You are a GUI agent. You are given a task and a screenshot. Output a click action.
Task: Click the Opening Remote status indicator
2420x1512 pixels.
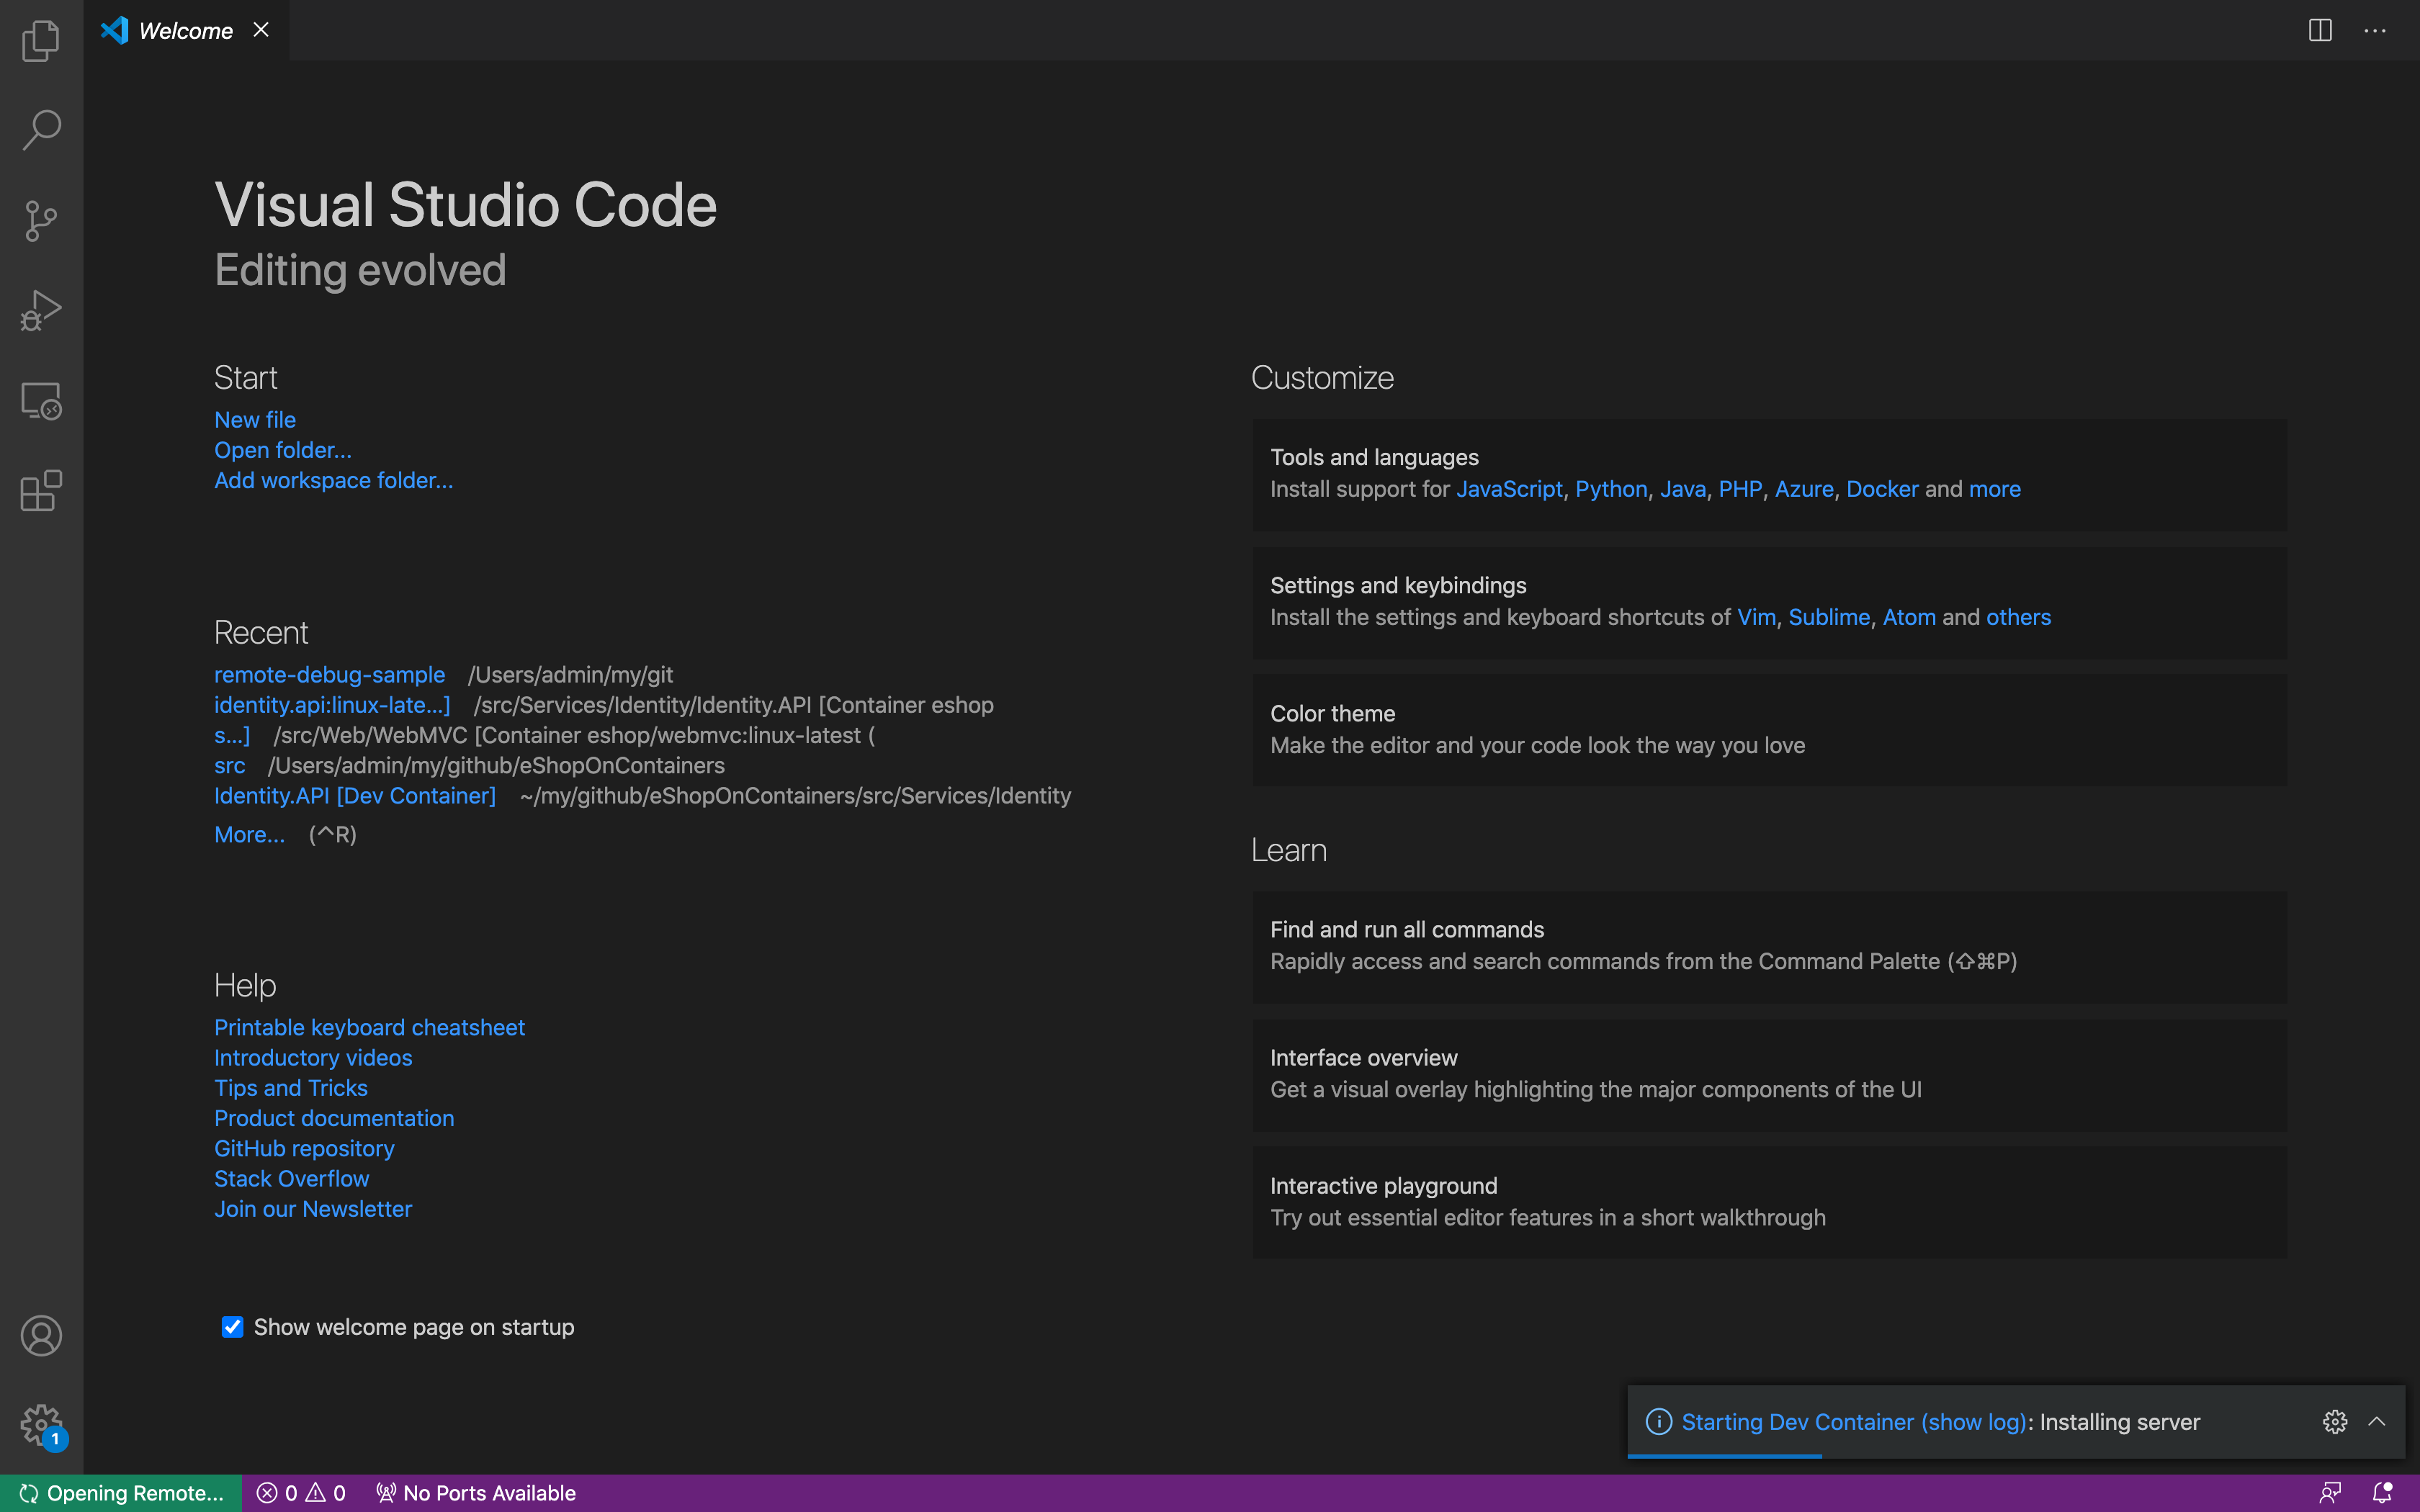[x=121, y=1493]
